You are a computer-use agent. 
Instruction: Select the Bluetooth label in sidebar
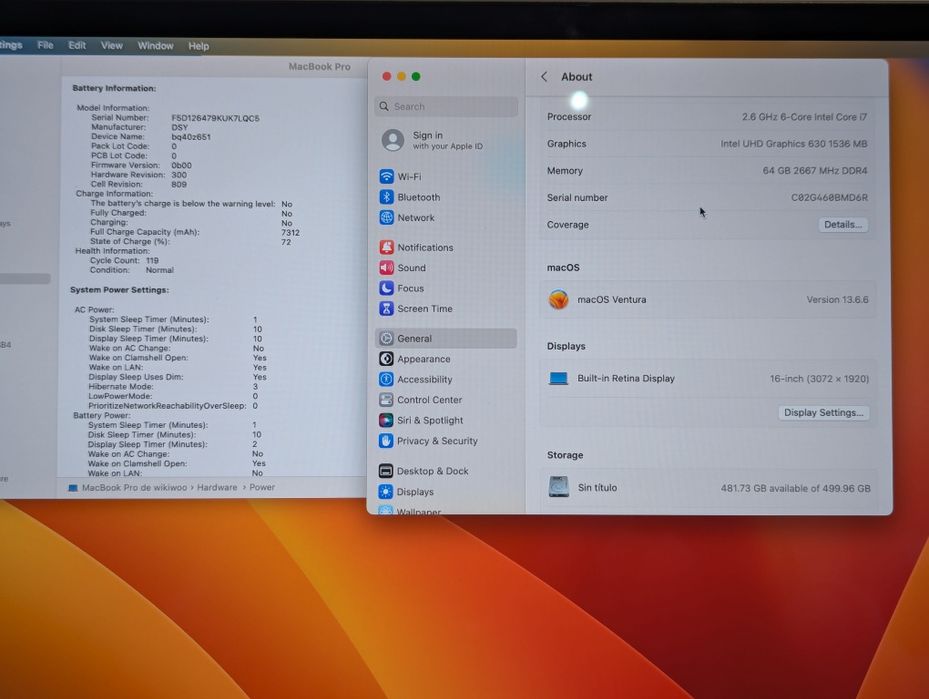tap(419, 197)
